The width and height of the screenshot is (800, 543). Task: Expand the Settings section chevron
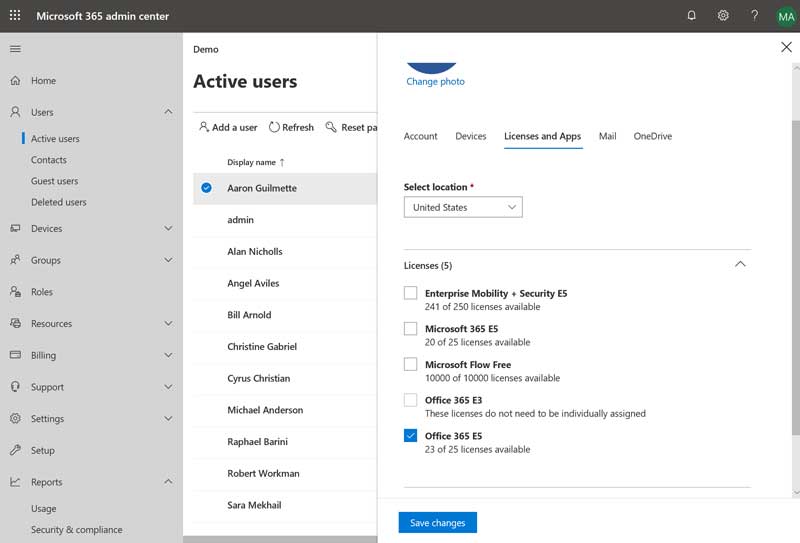168,418
